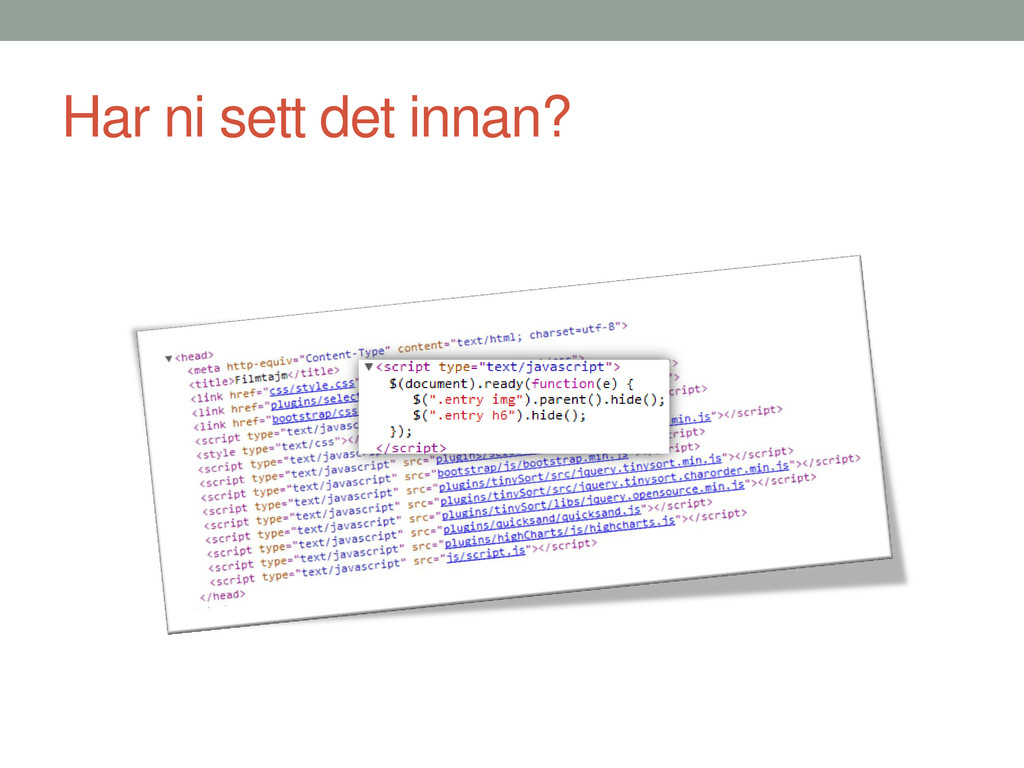Click the $(".entry h6").hide(); line
1024x768 pixels.
click(x=500, y=415)
